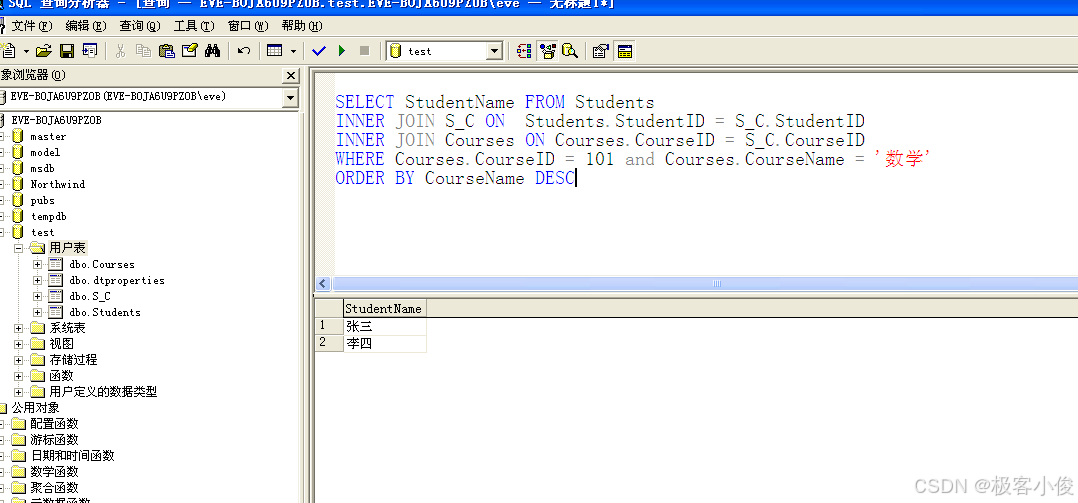Viewport: 1078px width, 503px height.
Task: Open the 查询(Q) menu
Action: click(140, 26)
